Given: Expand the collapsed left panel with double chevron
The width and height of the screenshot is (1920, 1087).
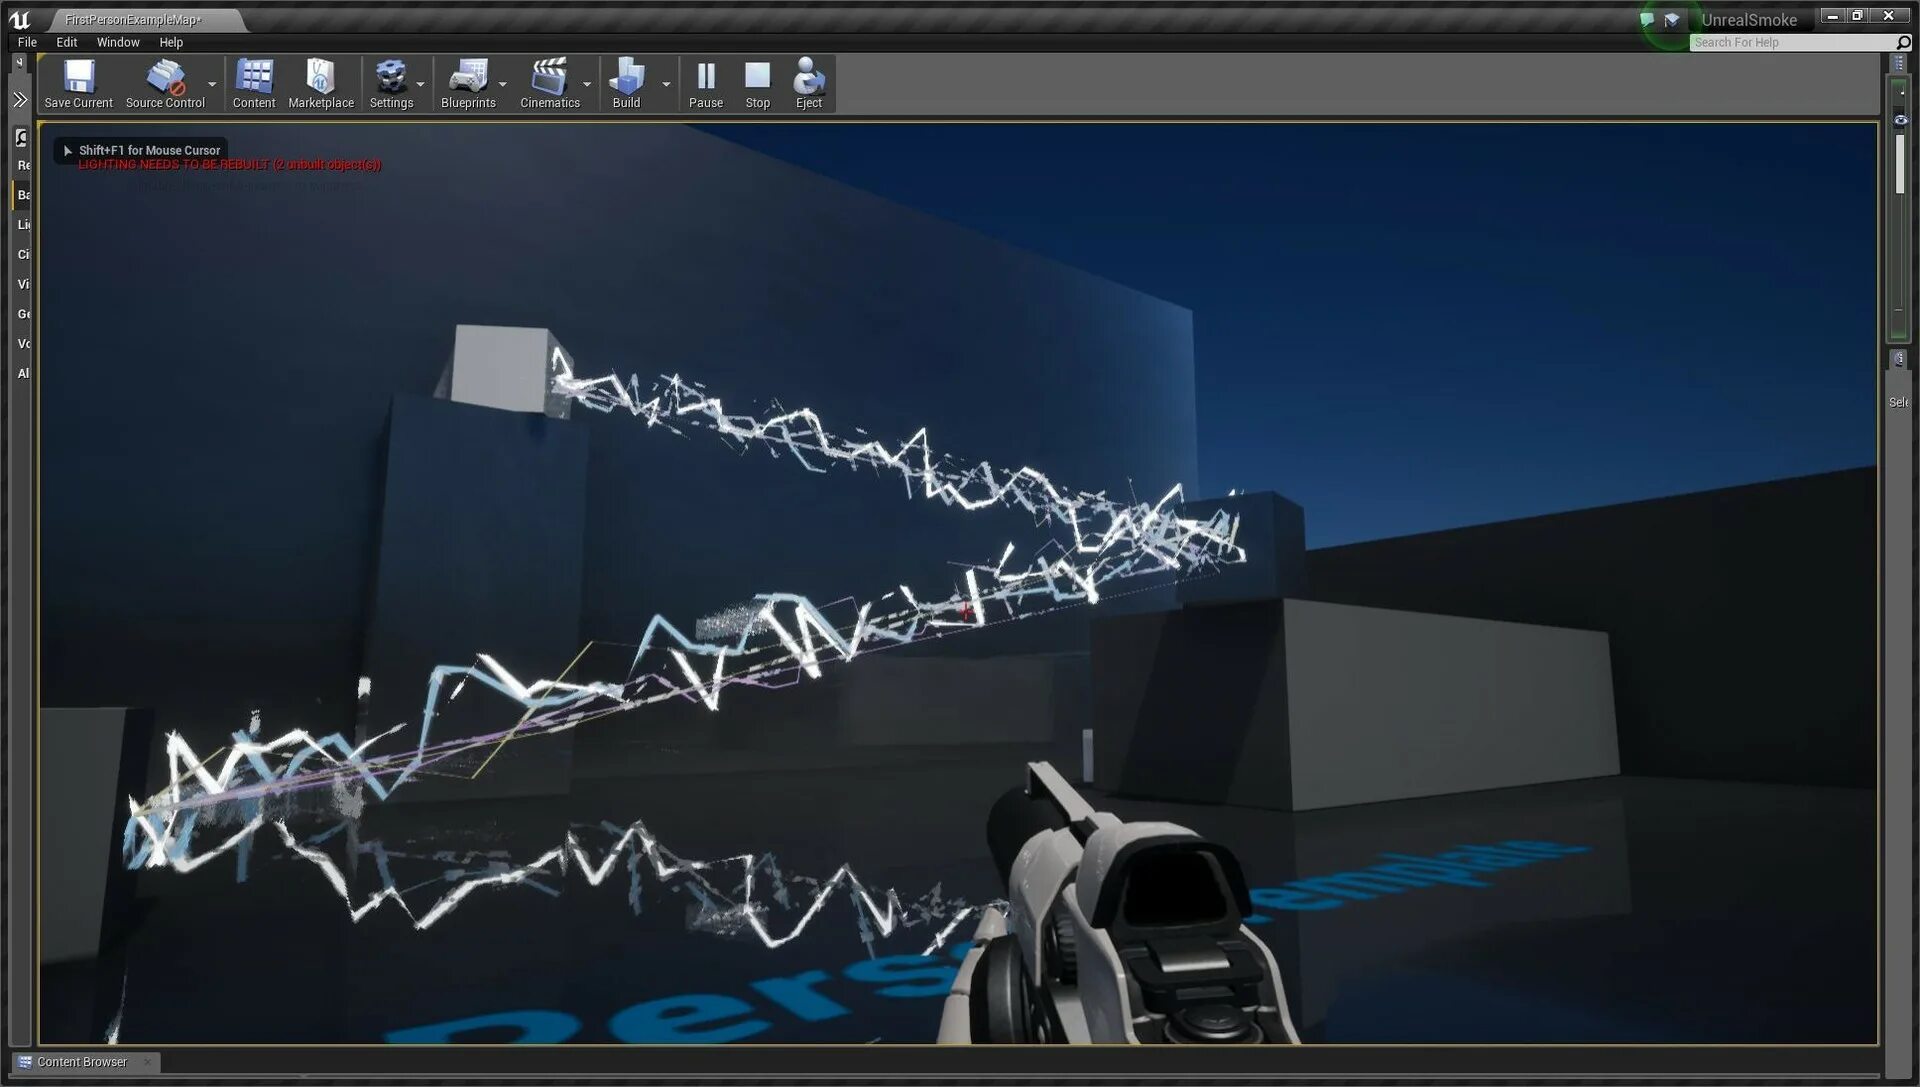Looking at the screenshot, I should point(20,99).
